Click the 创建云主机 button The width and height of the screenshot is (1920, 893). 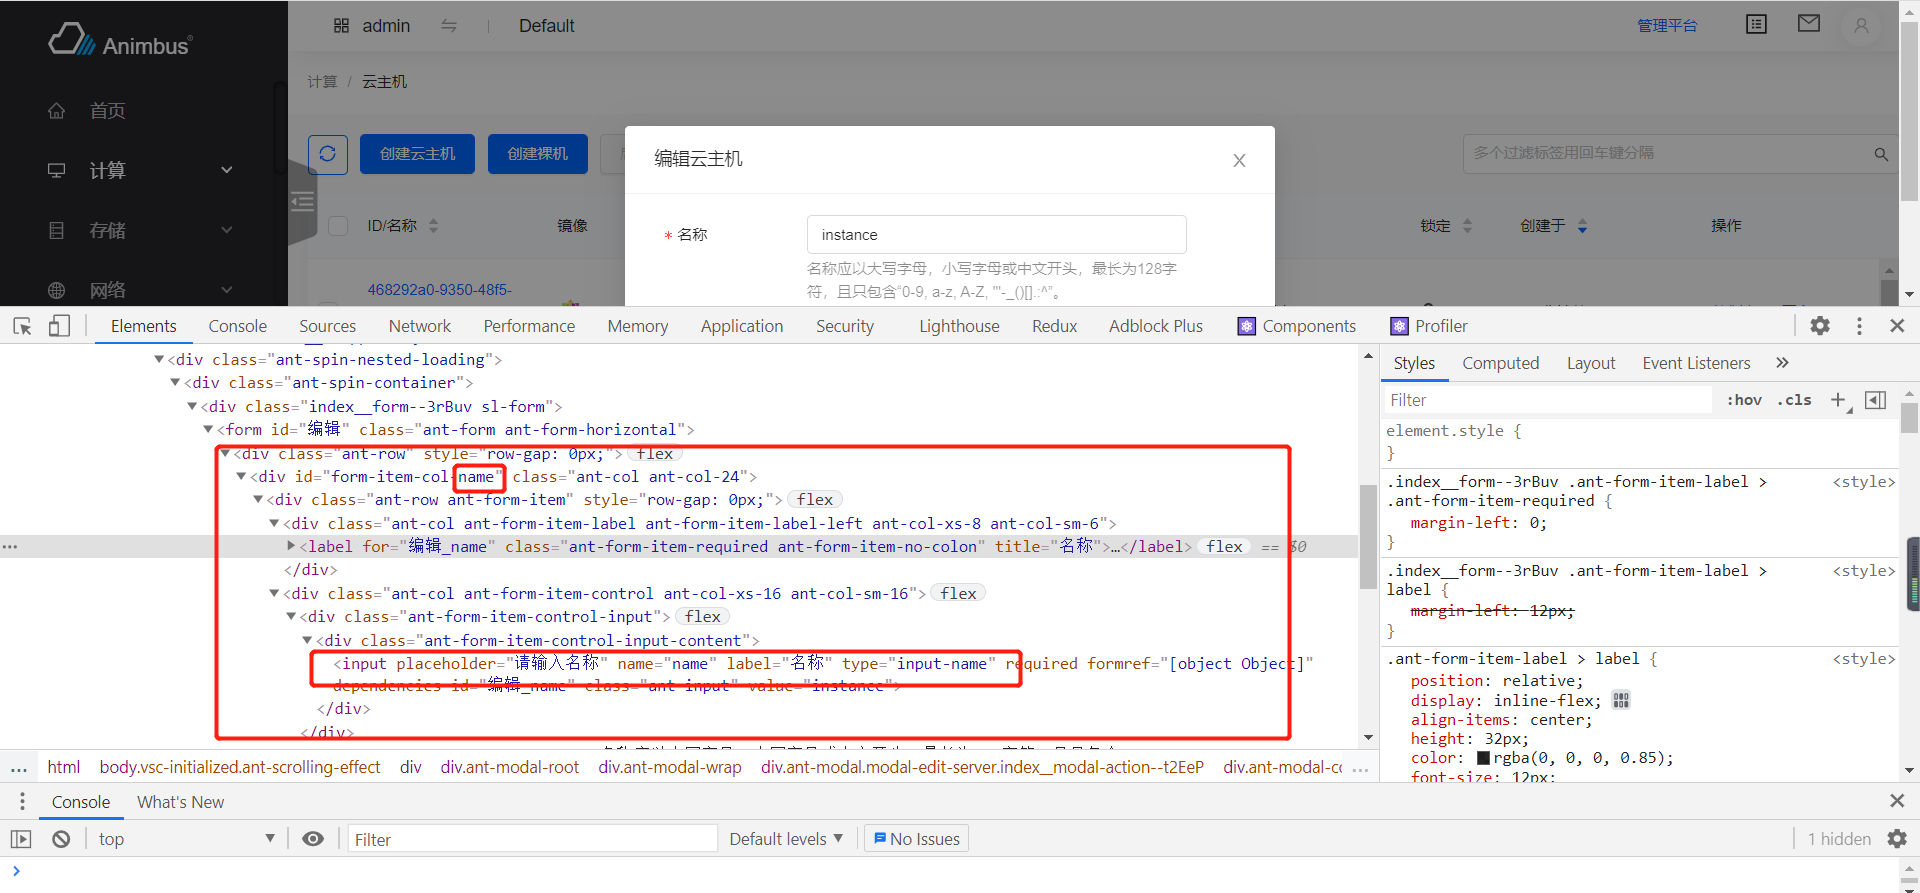pos(417,154)
